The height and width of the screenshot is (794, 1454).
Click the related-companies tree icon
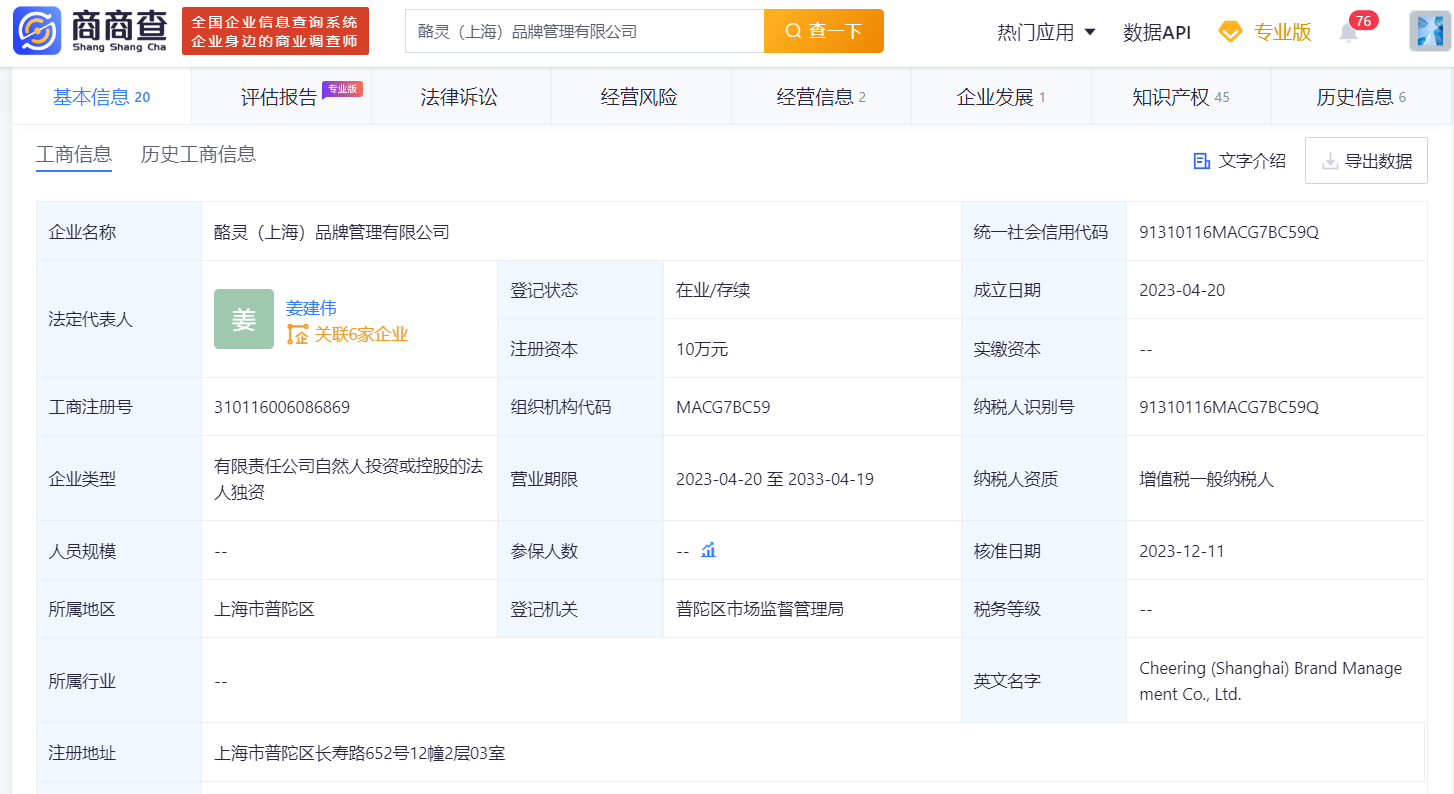tap(297, 335)
